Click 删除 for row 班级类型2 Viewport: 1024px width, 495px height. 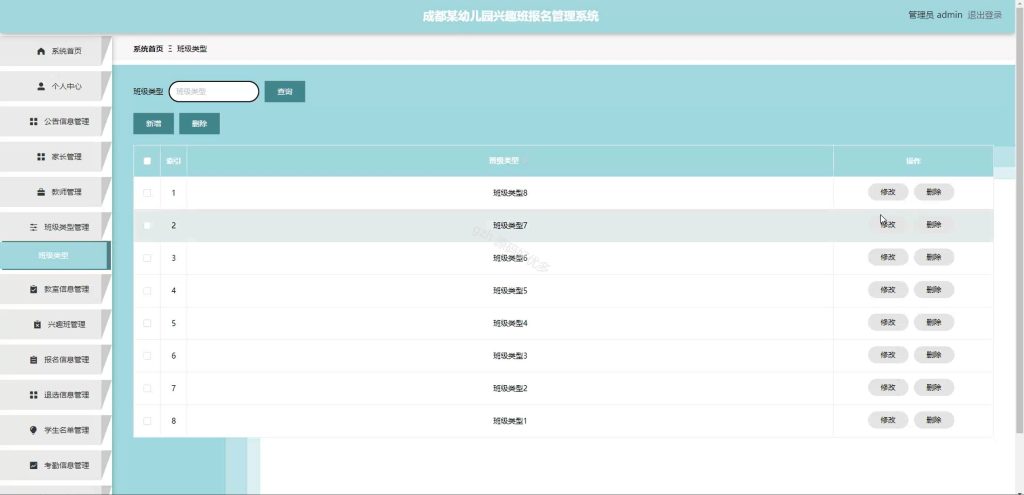pos(934,388)
